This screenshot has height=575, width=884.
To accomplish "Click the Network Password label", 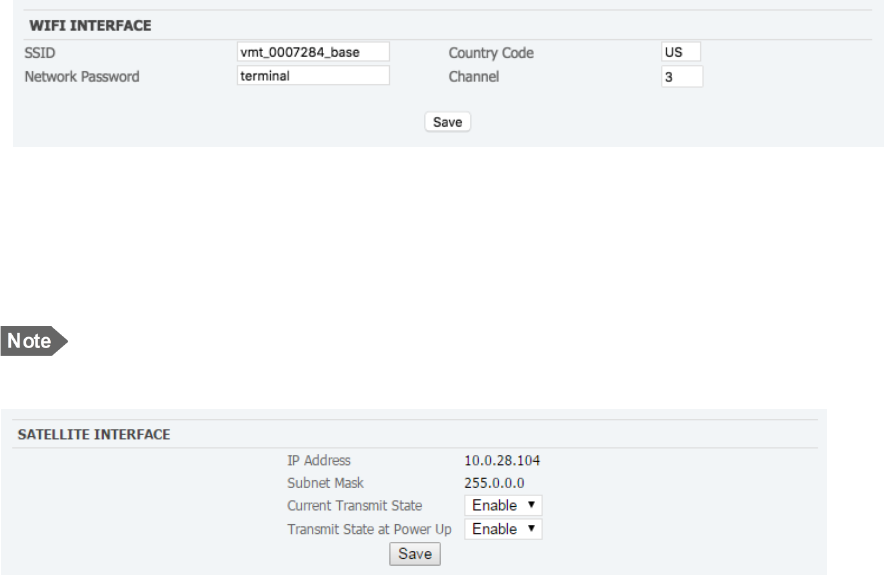I will (x=81, y=77).
